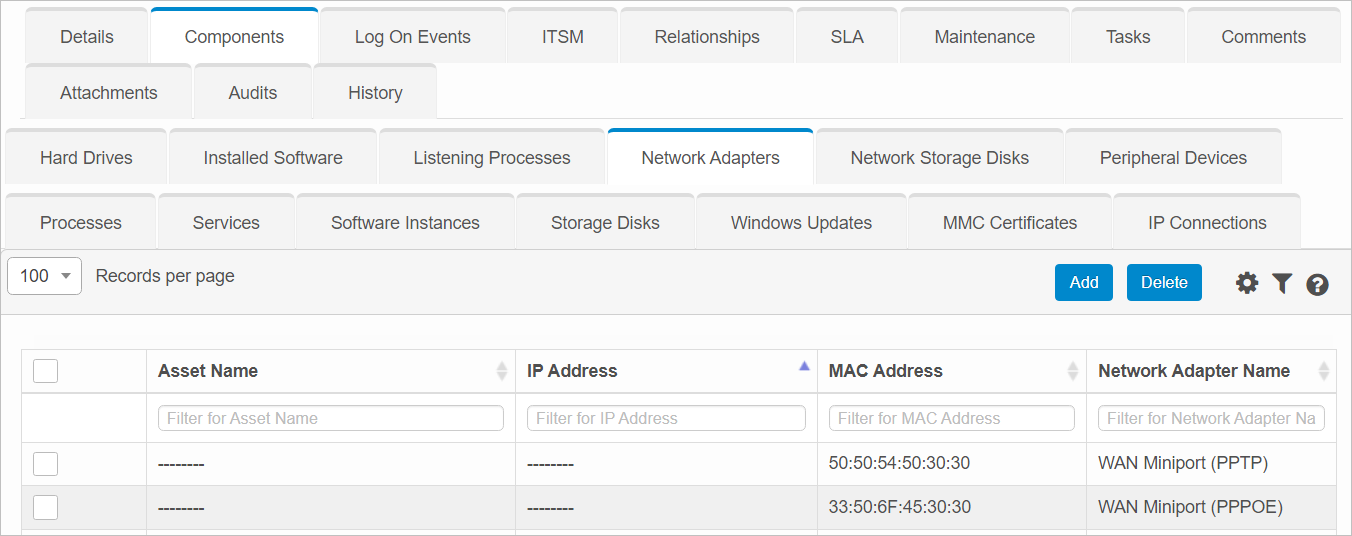Switch to the Hard Drives tab
This screenshot has width=1352, height=536.
pos(86,158)
